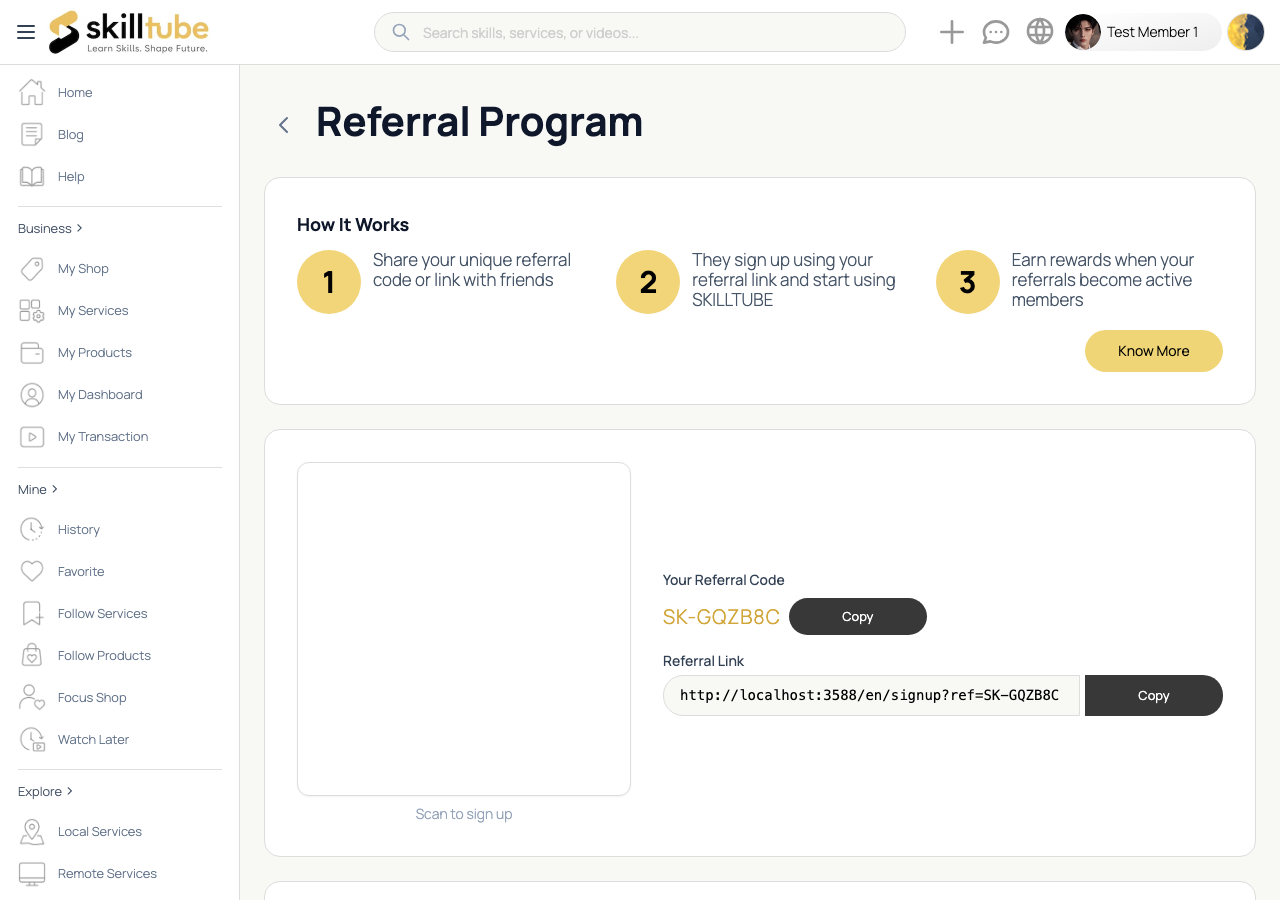Image resolution: width=1280 pixels, height=900 pixels.
Task: Click the gold coin avatar icon
Action: pyautogui.click(x=1246, y=32)
